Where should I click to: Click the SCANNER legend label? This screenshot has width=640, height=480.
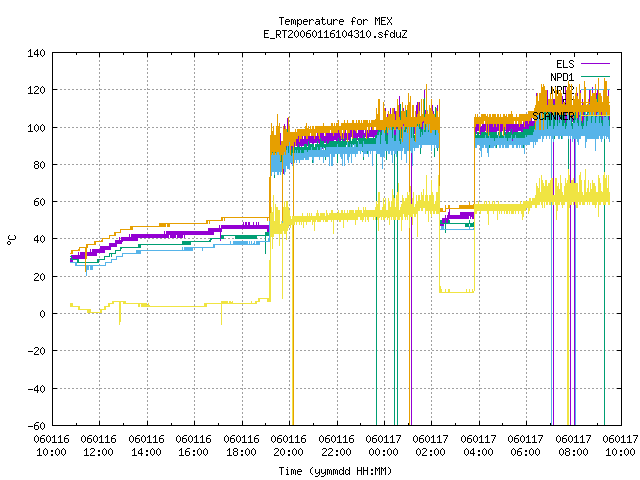[x=553, y=116]
